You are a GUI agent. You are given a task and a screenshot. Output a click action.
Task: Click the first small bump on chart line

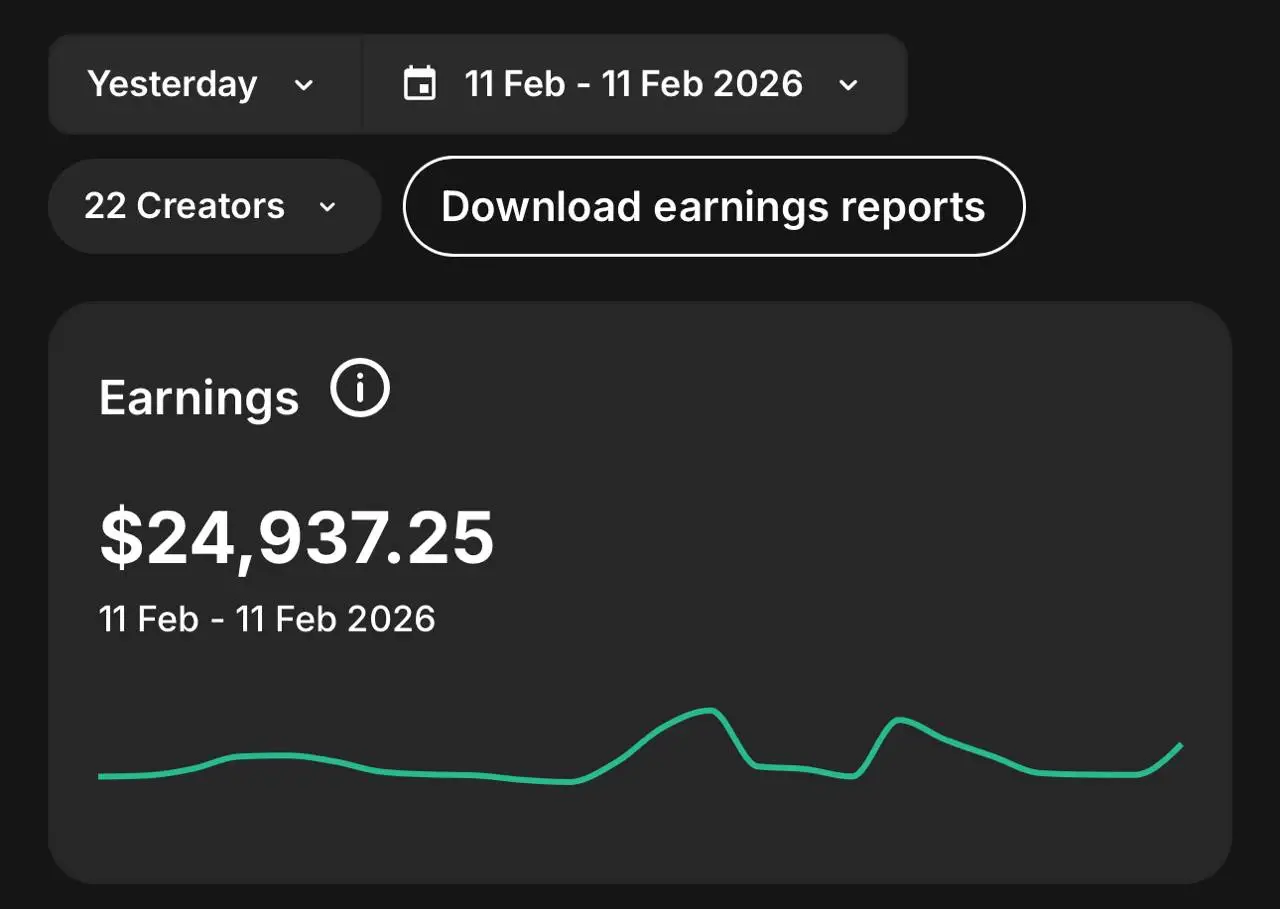tap(267, 755)
